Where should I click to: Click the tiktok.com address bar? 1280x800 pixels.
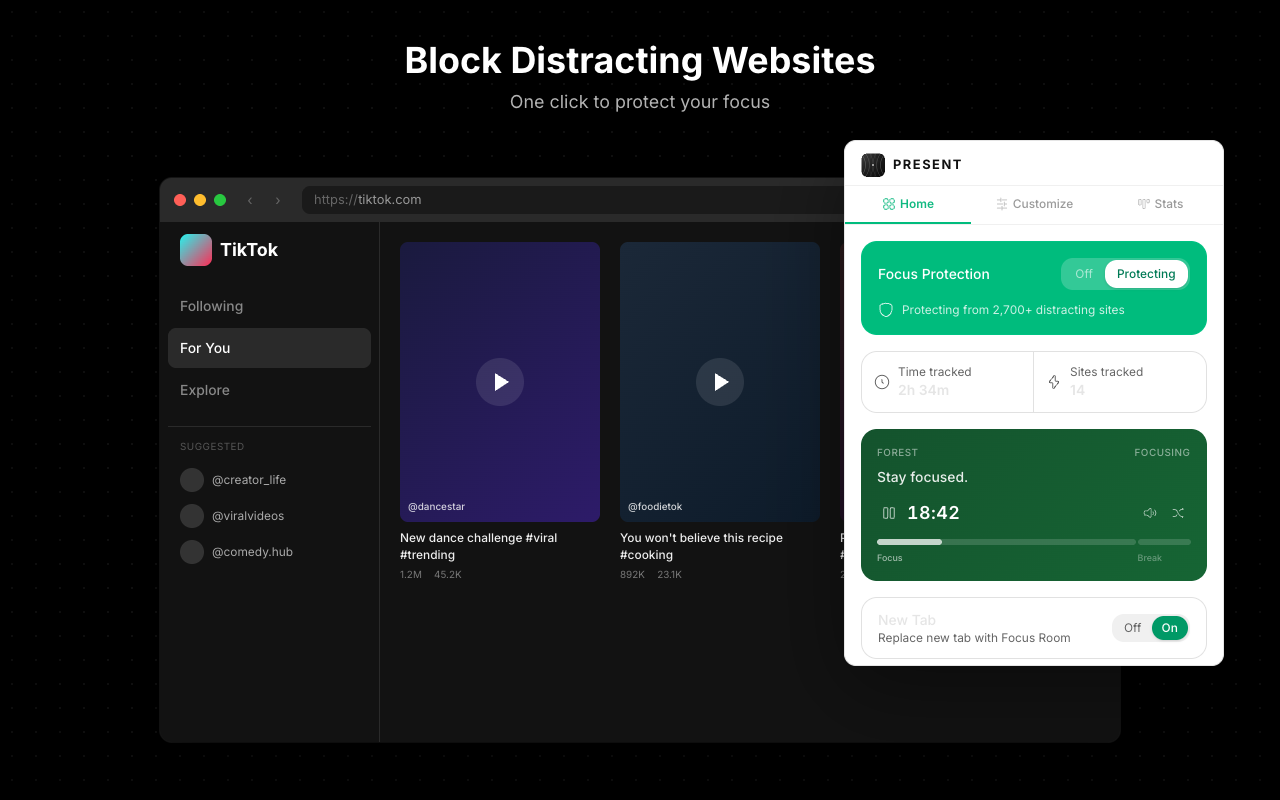coord(574,200)
